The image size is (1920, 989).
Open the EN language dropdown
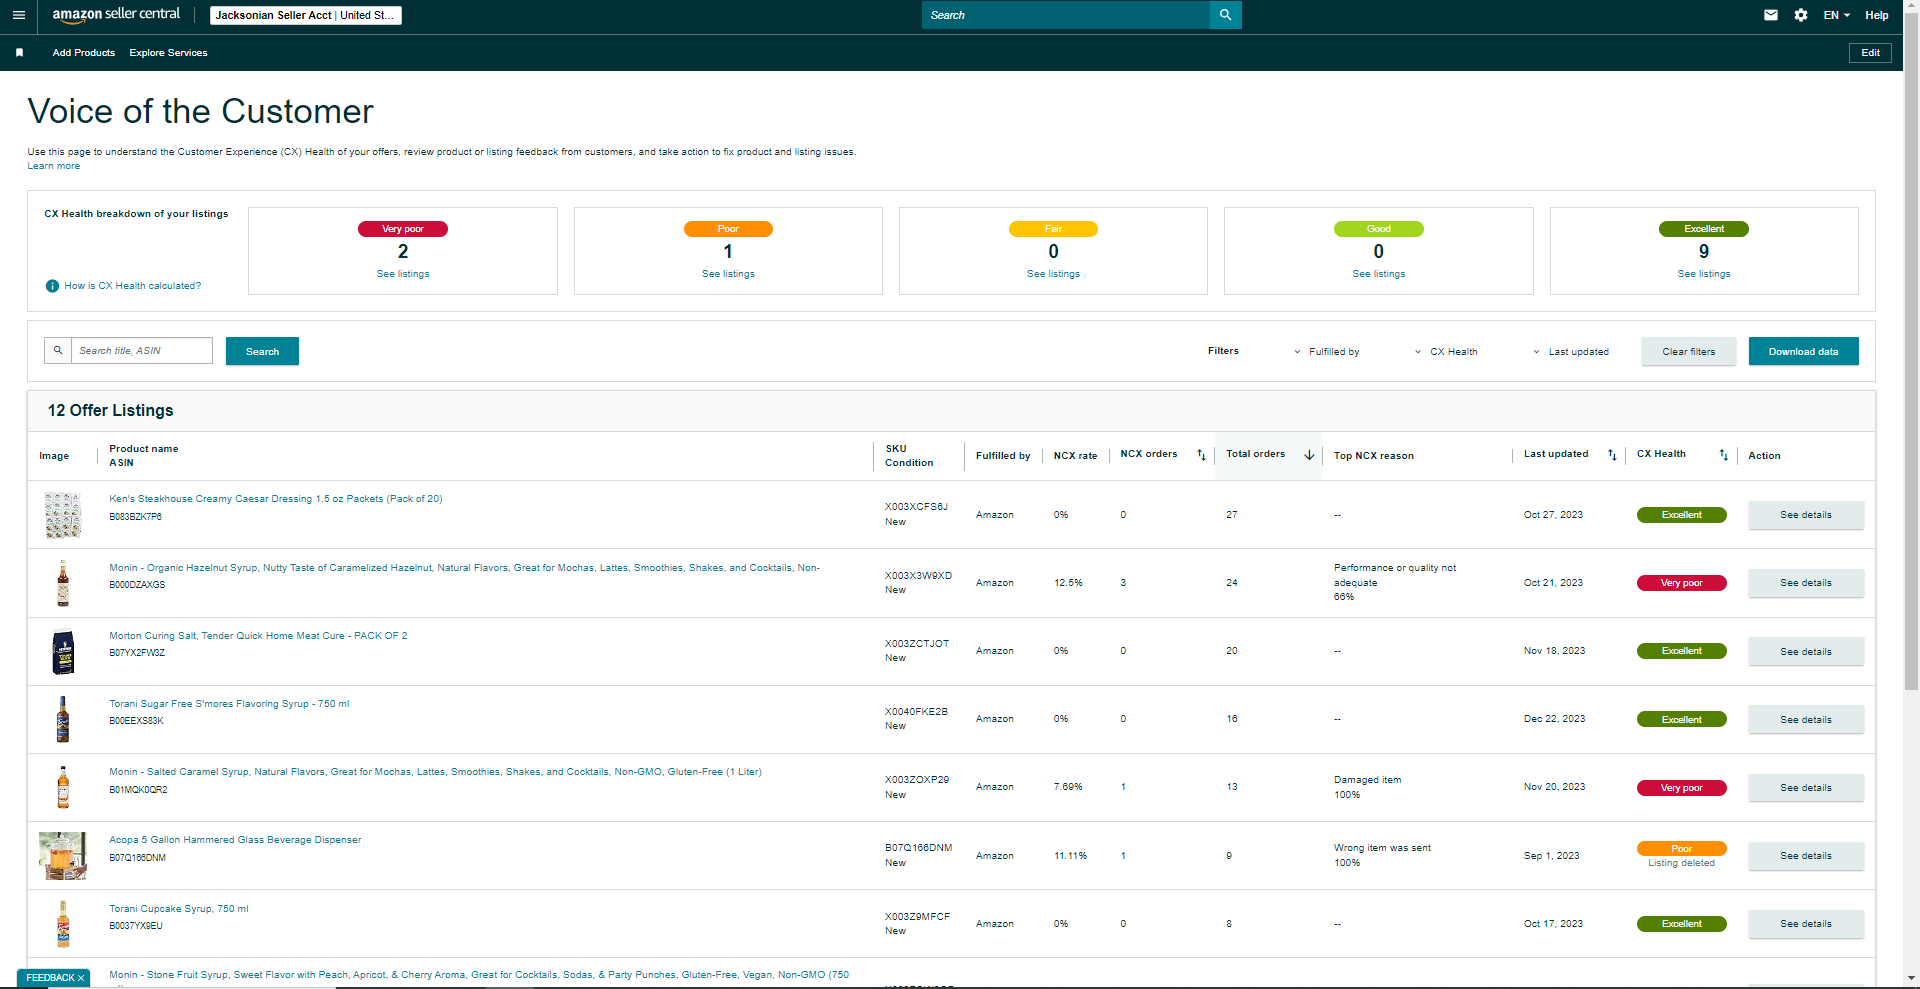(x=1836, y=15)
